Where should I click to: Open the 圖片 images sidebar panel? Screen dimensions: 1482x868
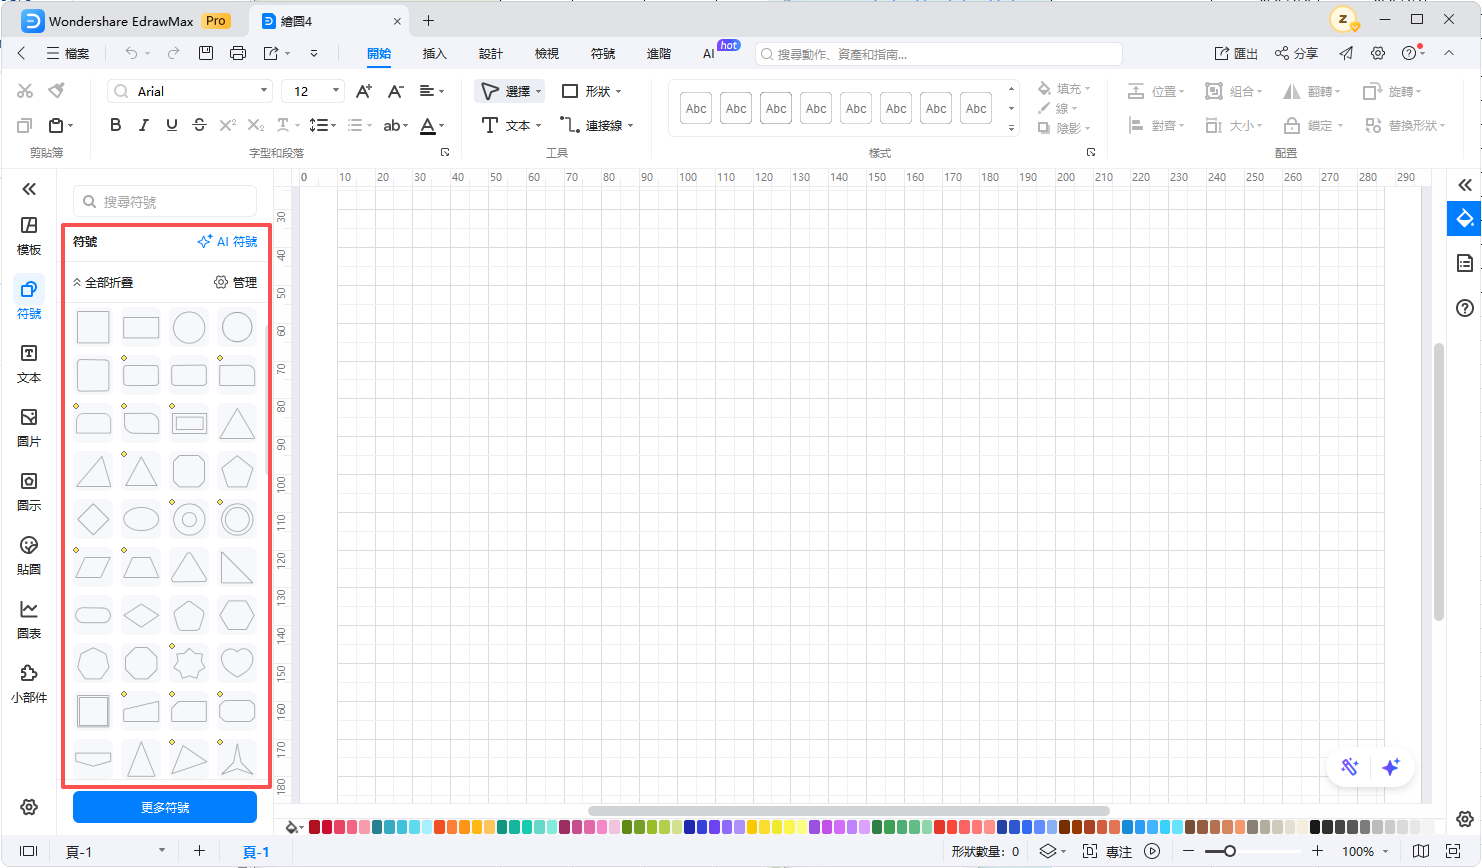[29, 427]
